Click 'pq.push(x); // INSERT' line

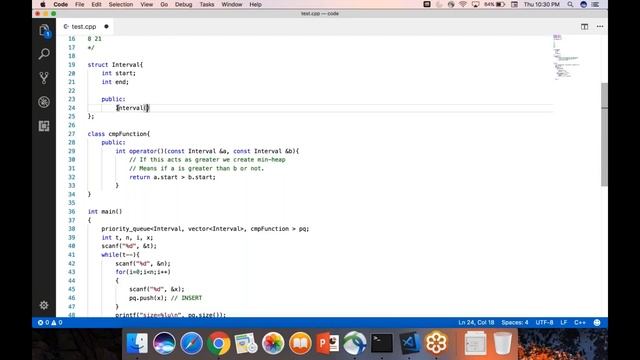coord(165,298)
